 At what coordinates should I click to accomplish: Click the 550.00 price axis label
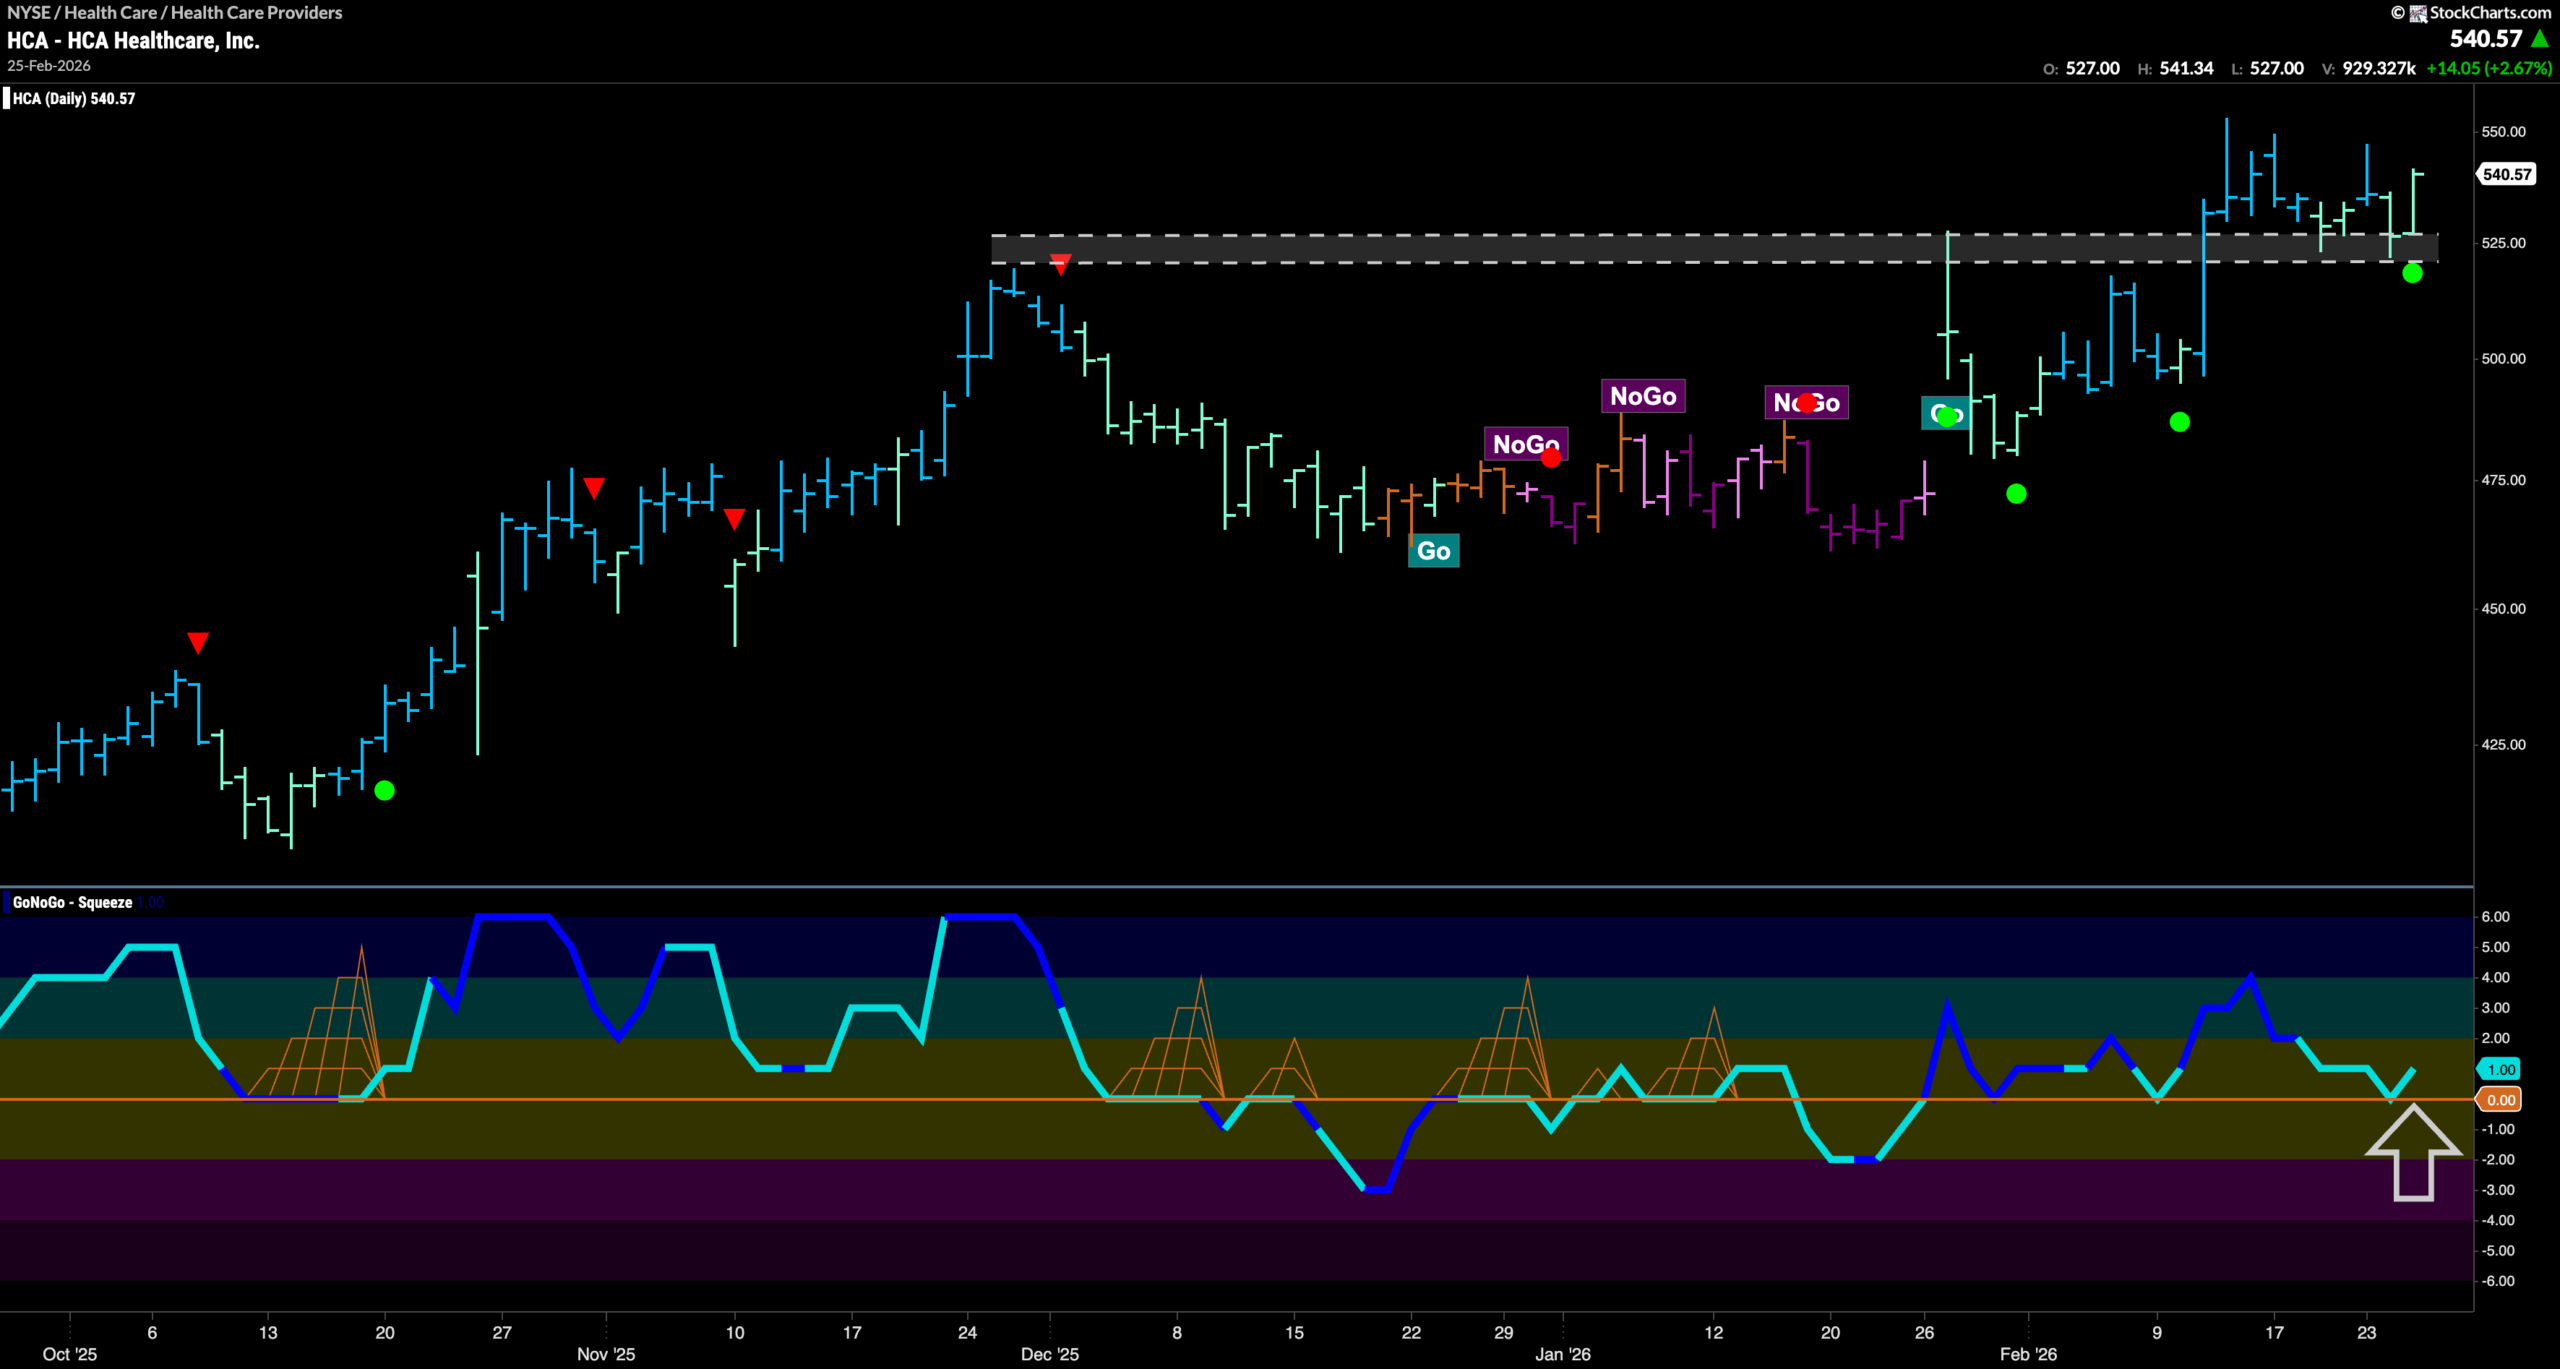(2503, 131)
